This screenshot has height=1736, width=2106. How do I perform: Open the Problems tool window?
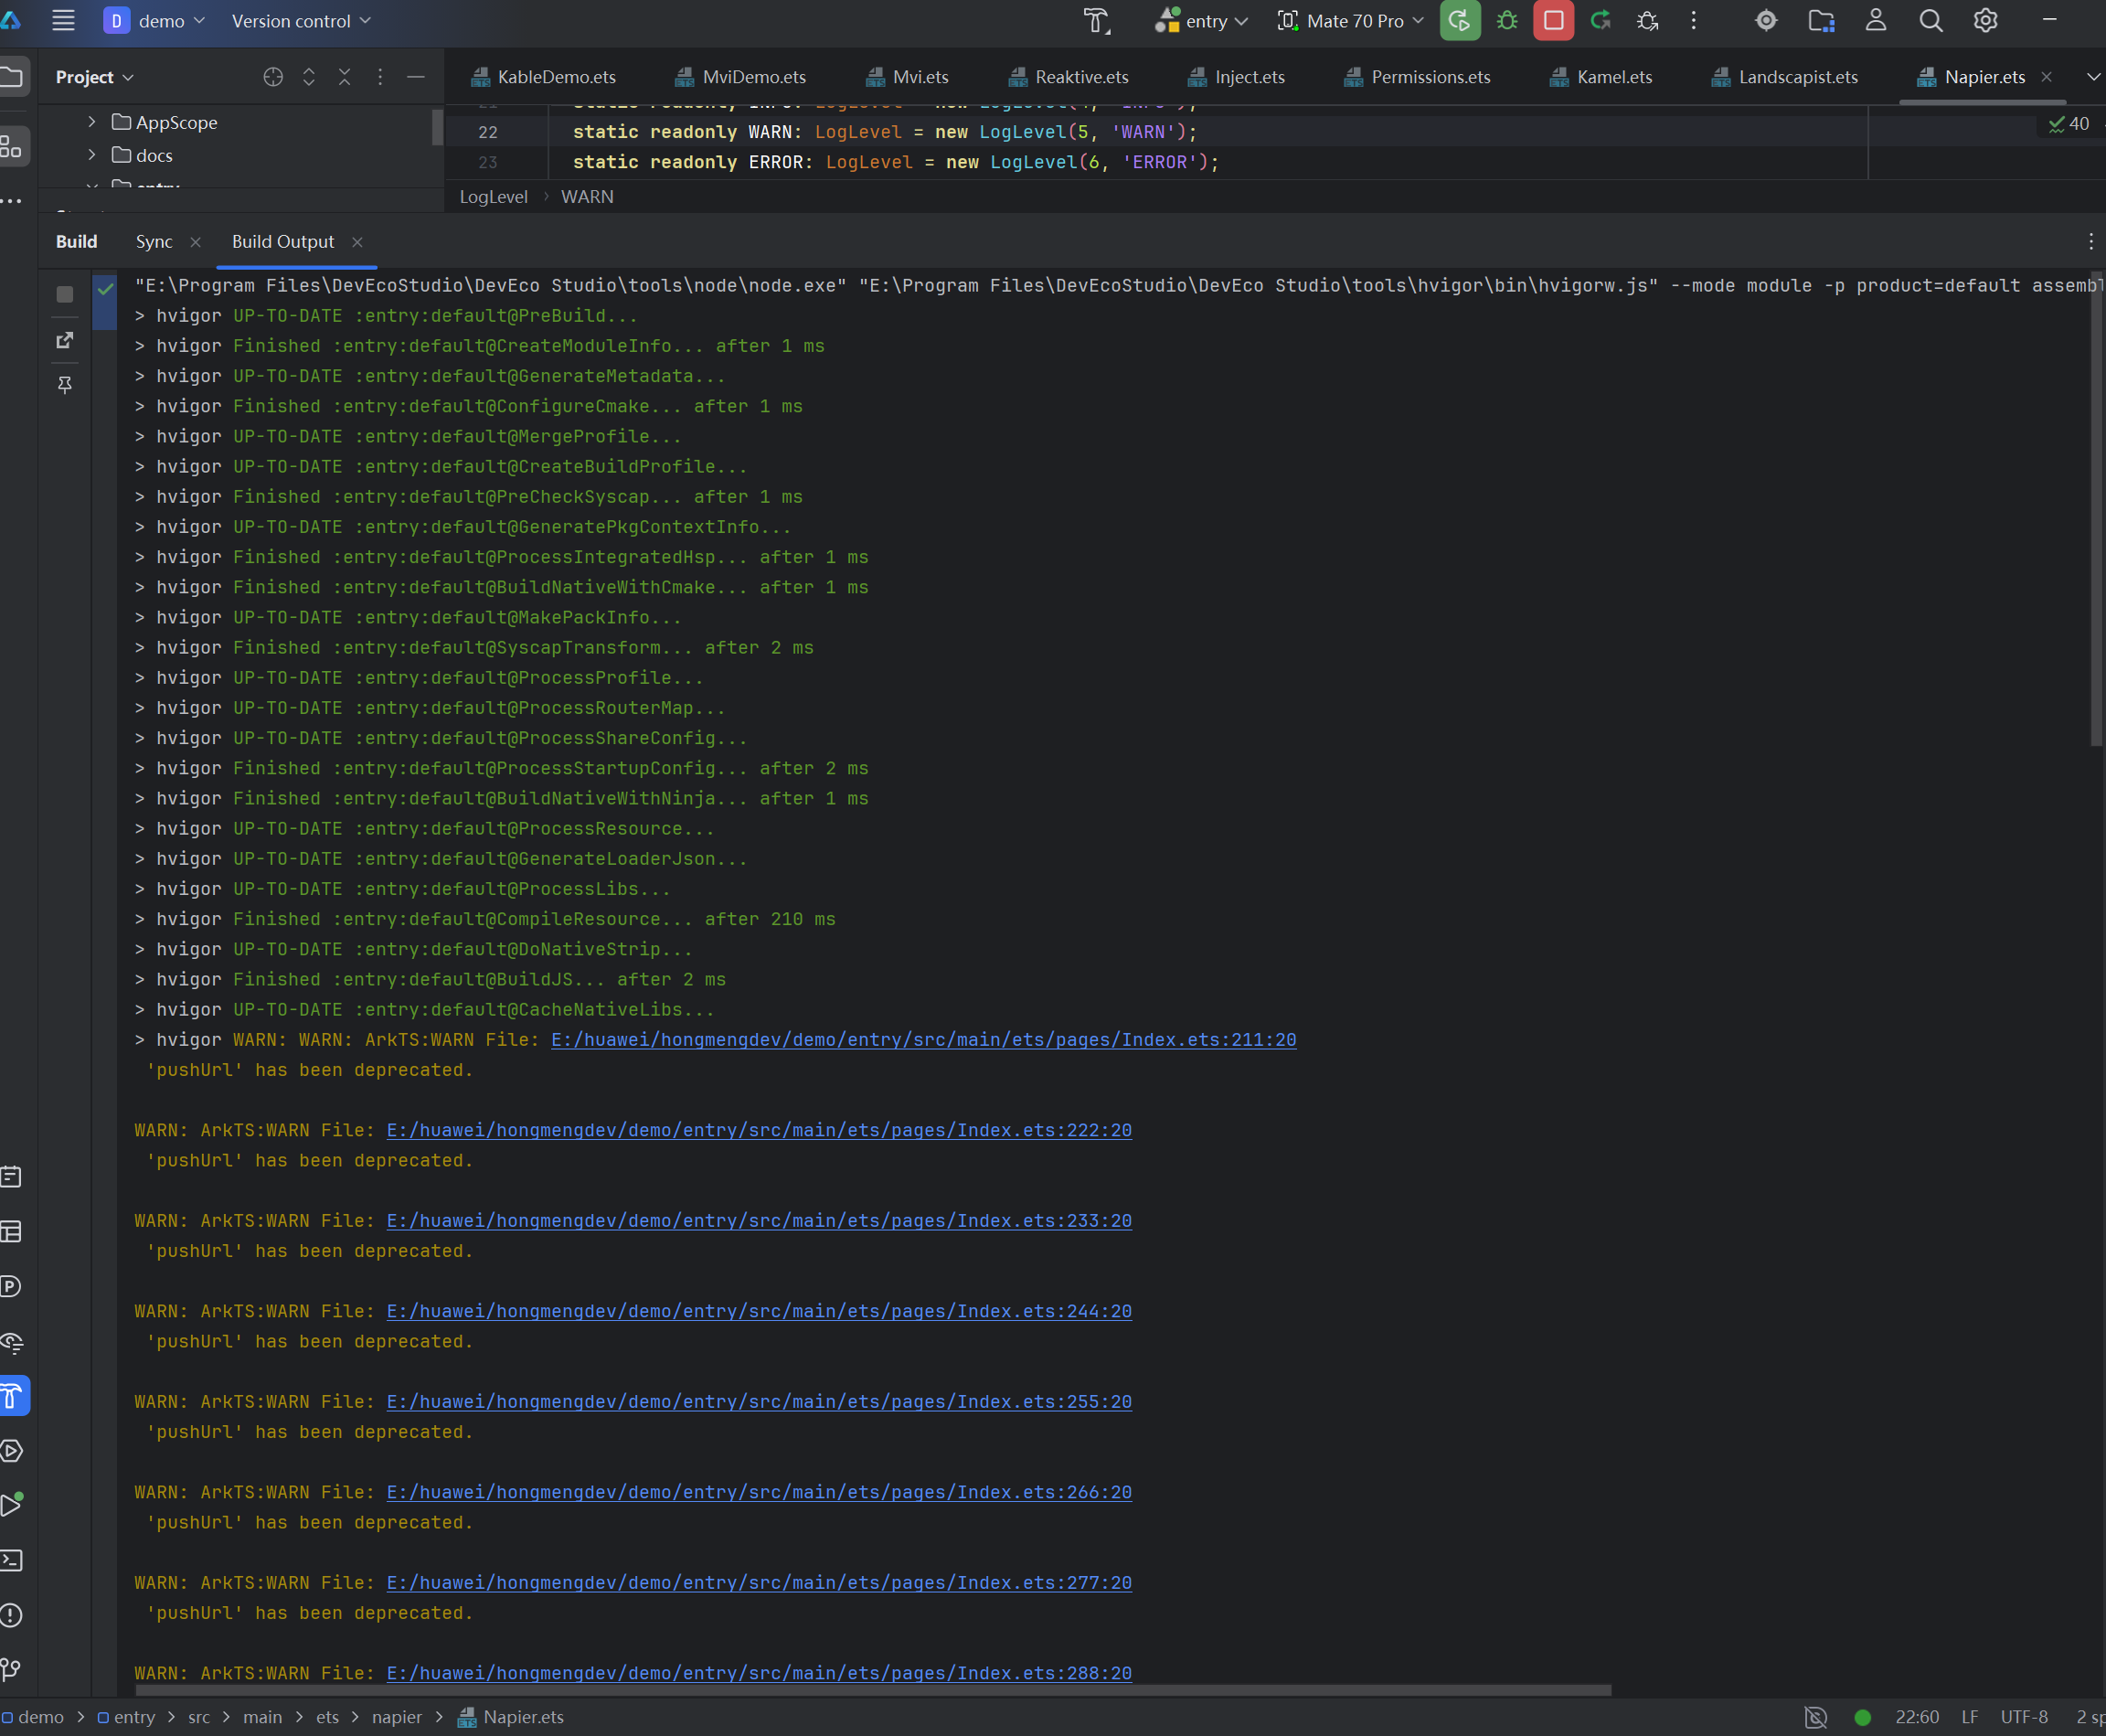[12, 1615]
